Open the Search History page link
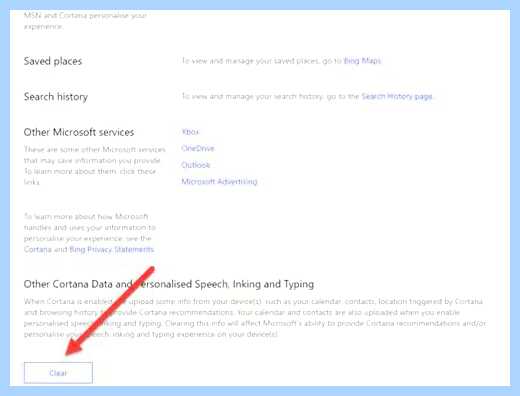 tap(397, 97)
